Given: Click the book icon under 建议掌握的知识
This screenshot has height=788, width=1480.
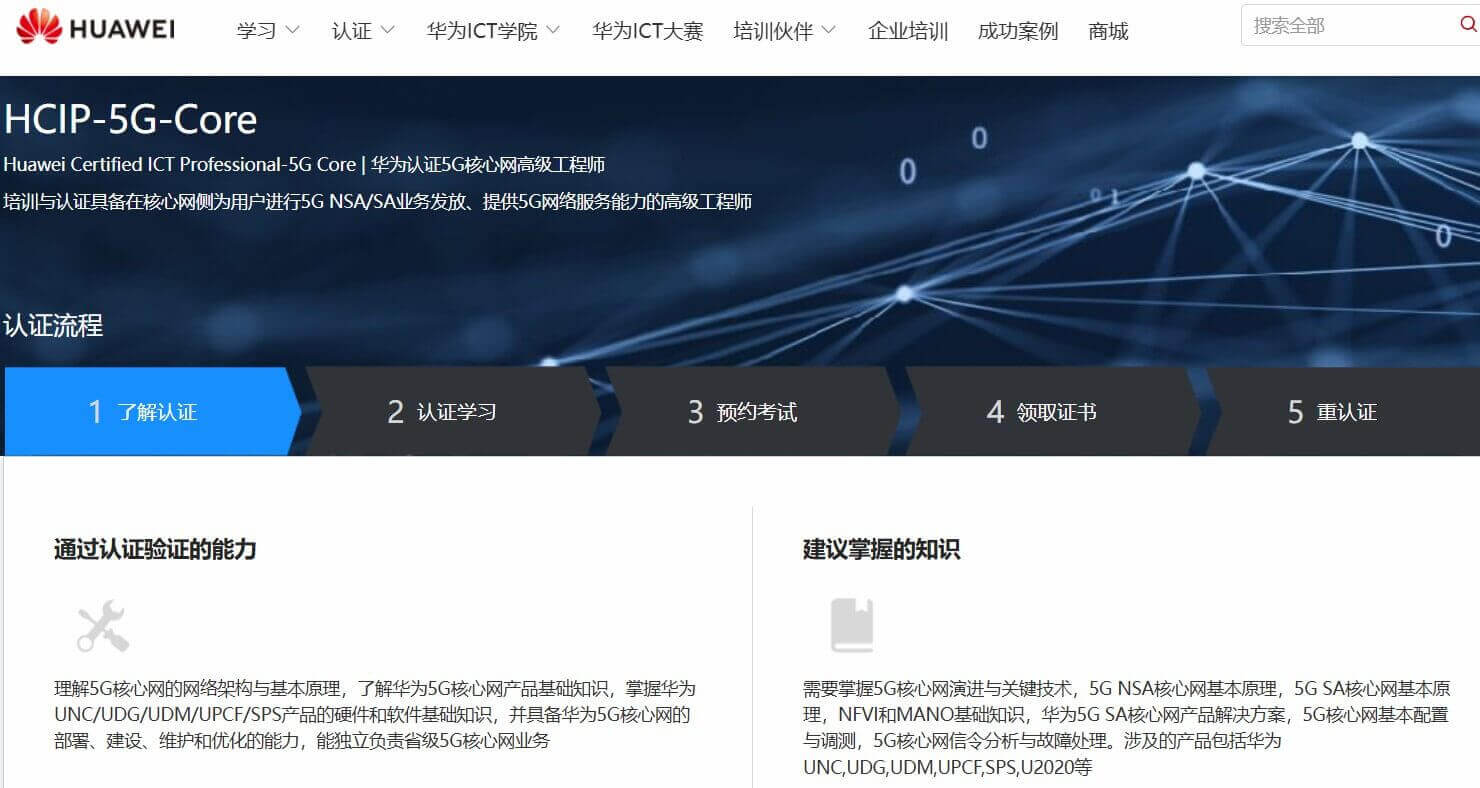Looking at the screenshot, I should coord(852,626).
